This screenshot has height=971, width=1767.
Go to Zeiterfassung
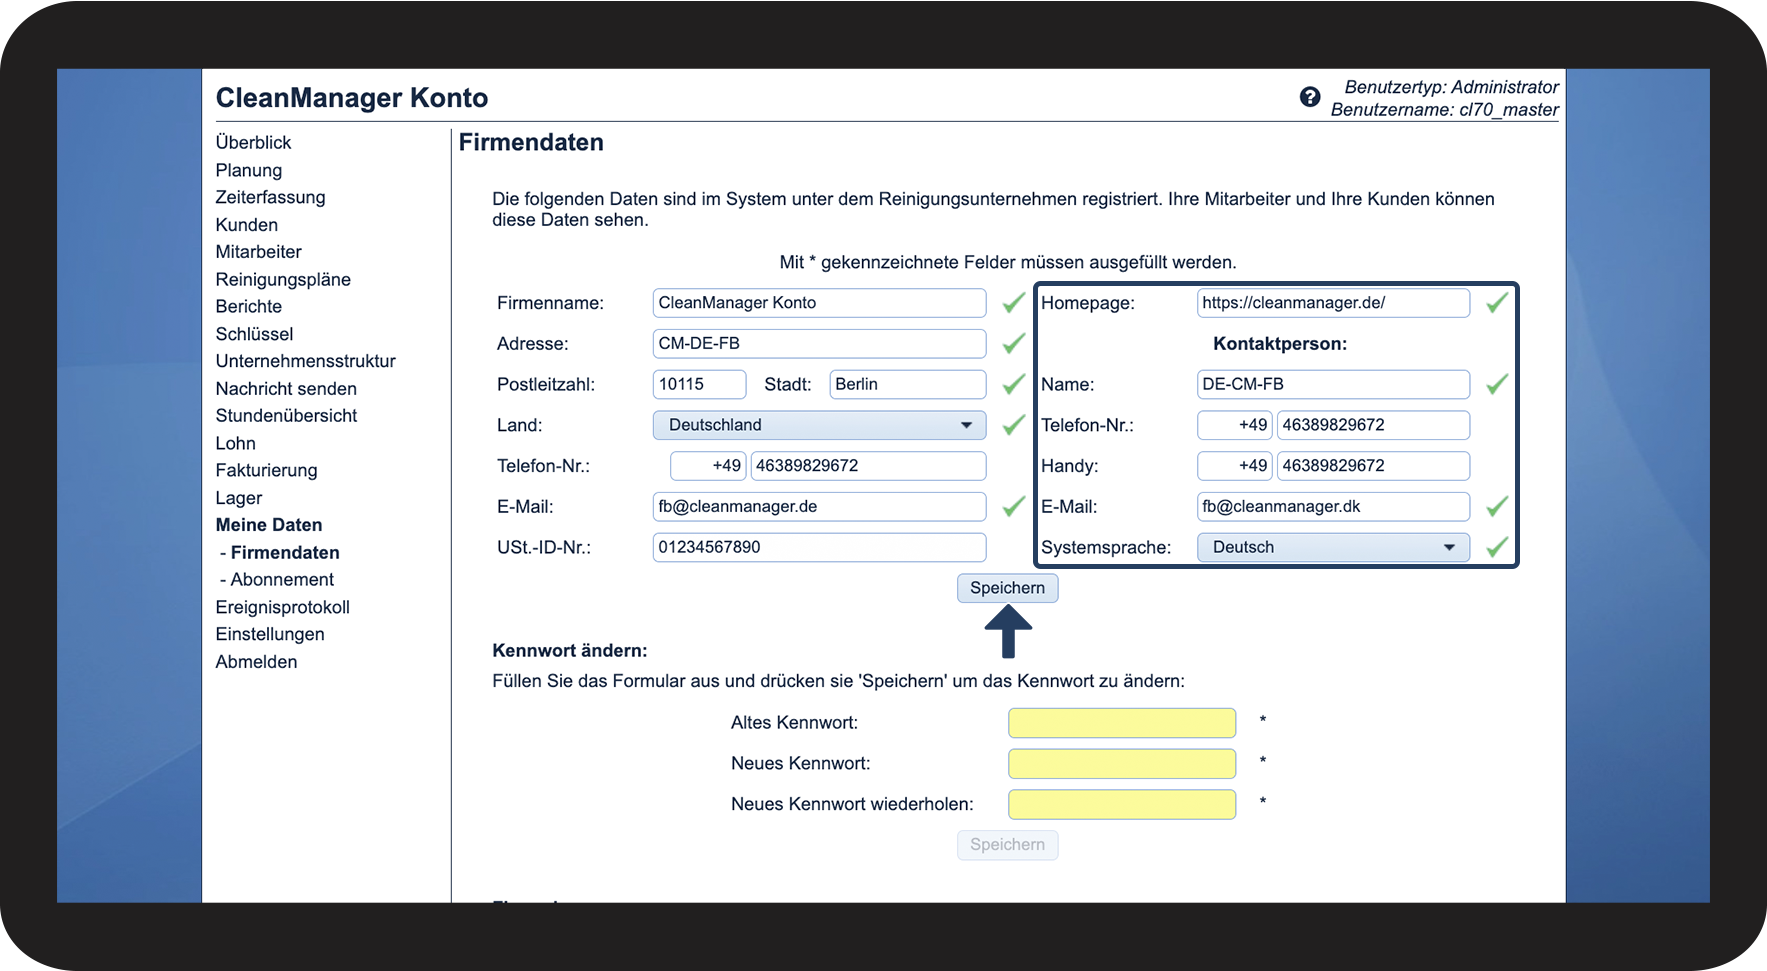[x=270, y=197]
